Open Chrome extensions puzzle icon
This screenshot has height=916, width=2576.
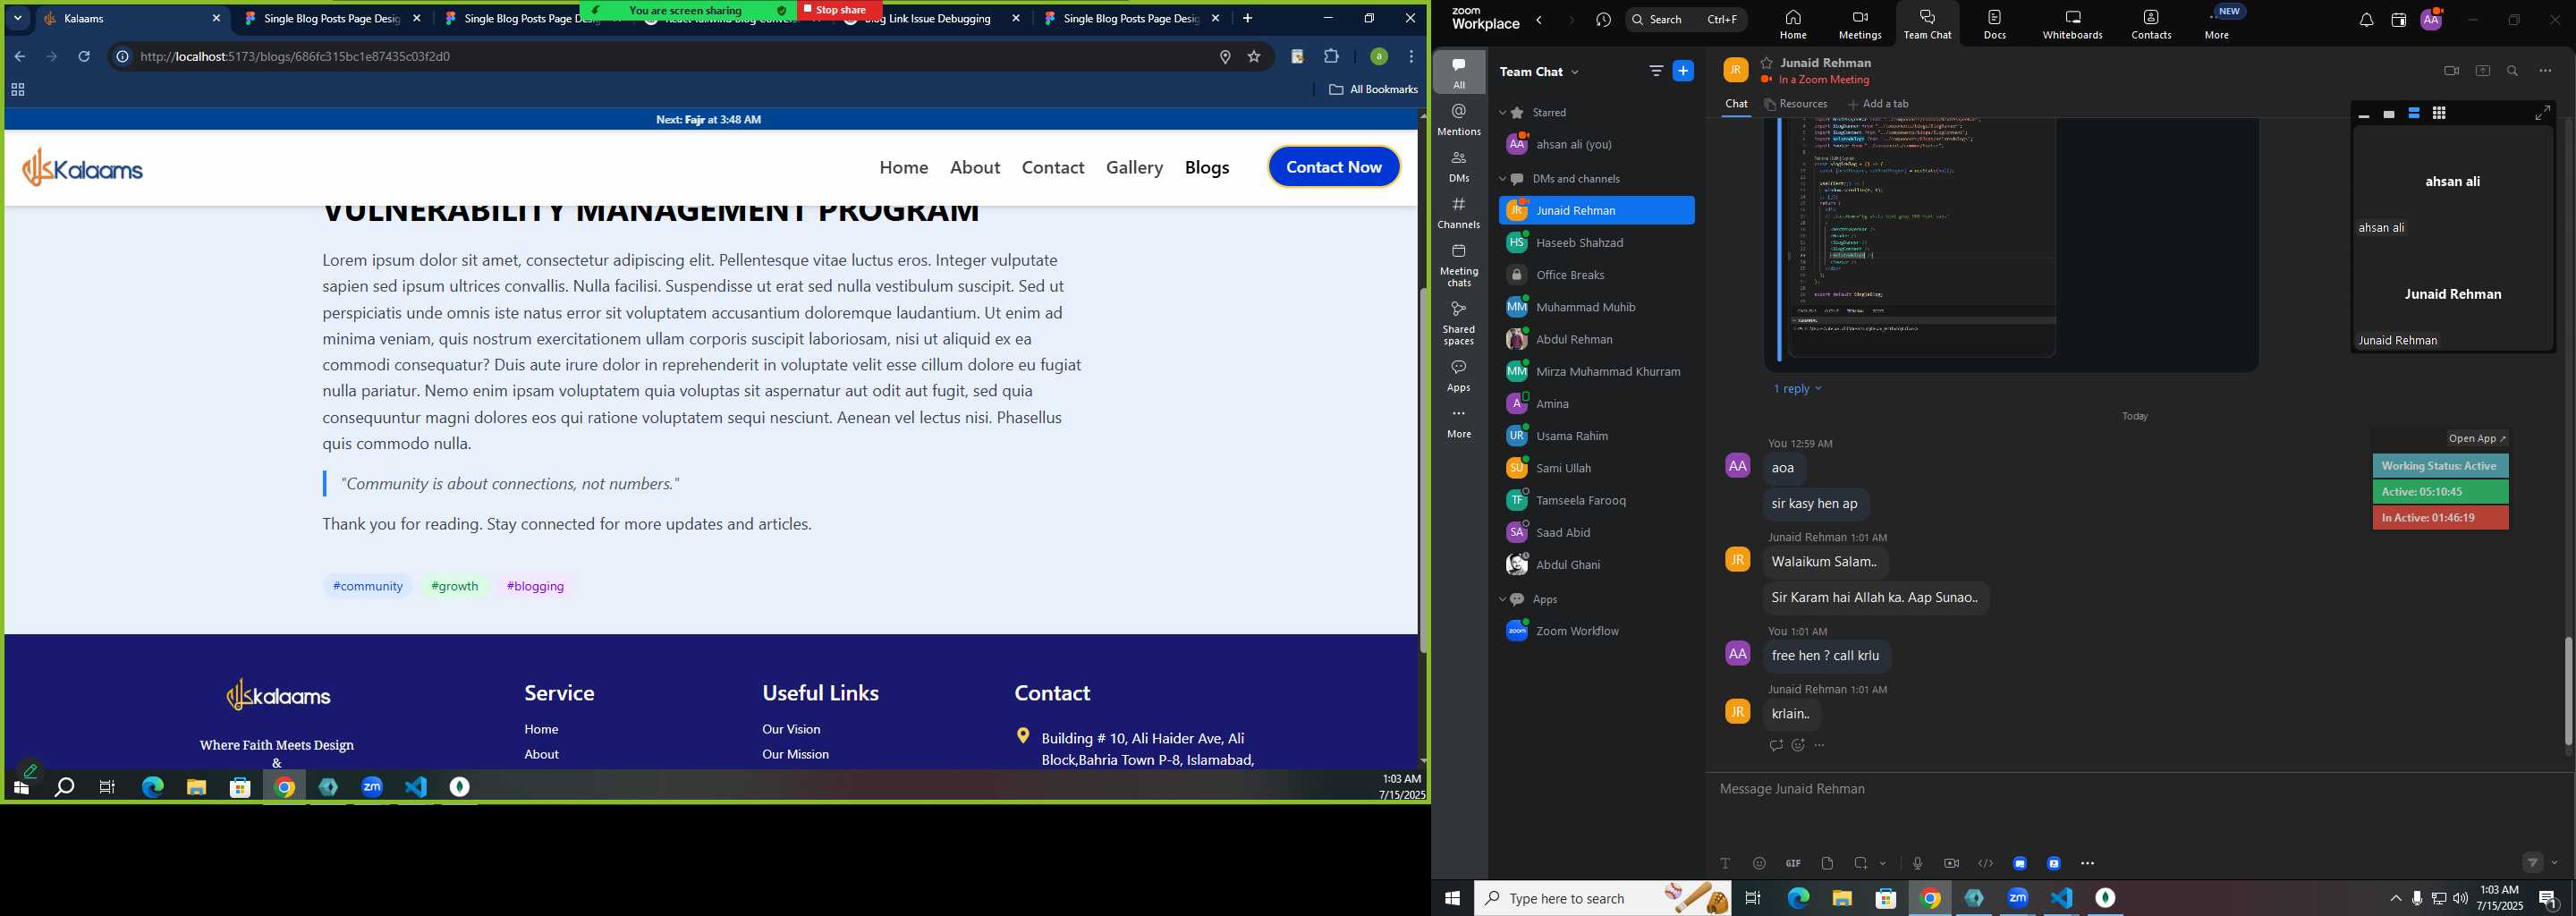click(x=1331, y=57)
